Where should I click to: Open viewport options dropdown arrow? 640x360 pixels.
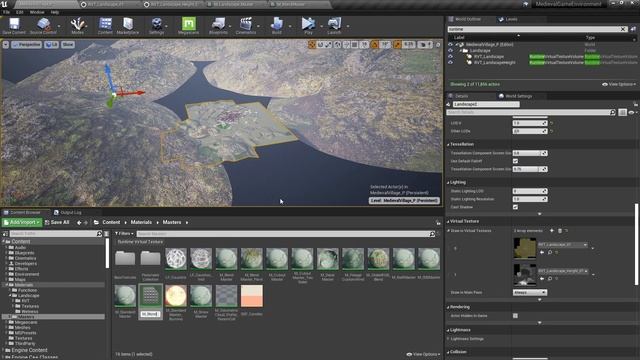coord(6,44)
